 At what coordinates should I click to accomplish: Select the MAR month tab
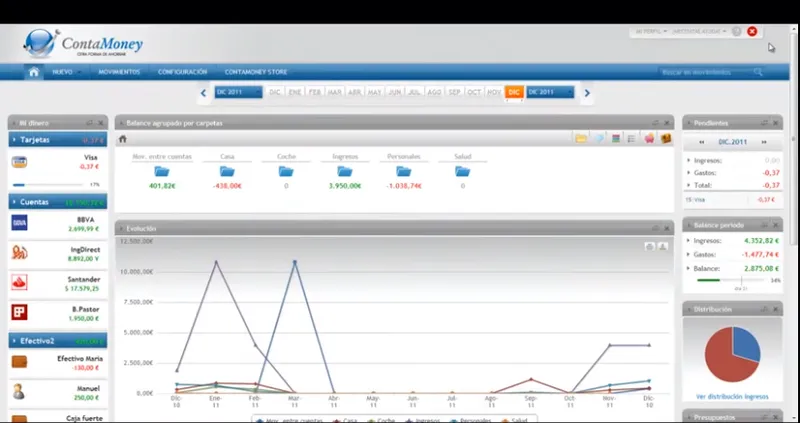tap(334, 92)
